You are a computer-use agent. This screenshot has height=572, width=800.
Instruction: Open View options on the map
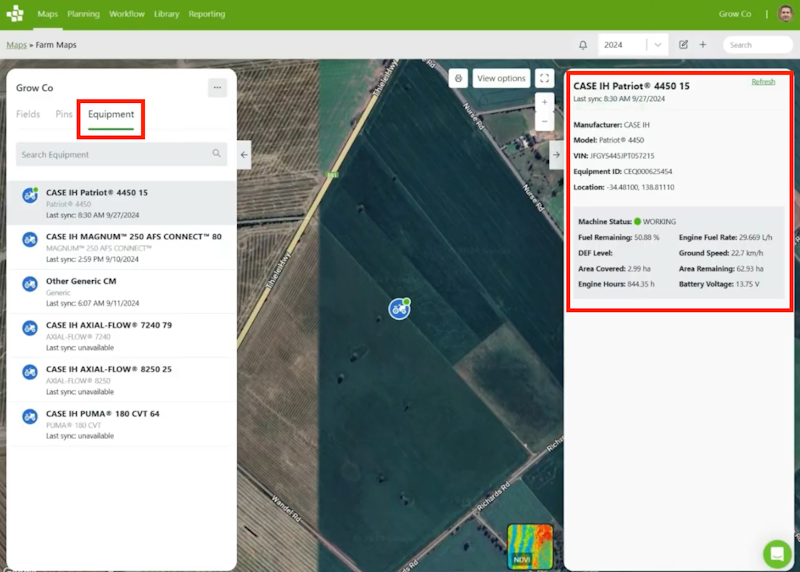tap(501, 78)
